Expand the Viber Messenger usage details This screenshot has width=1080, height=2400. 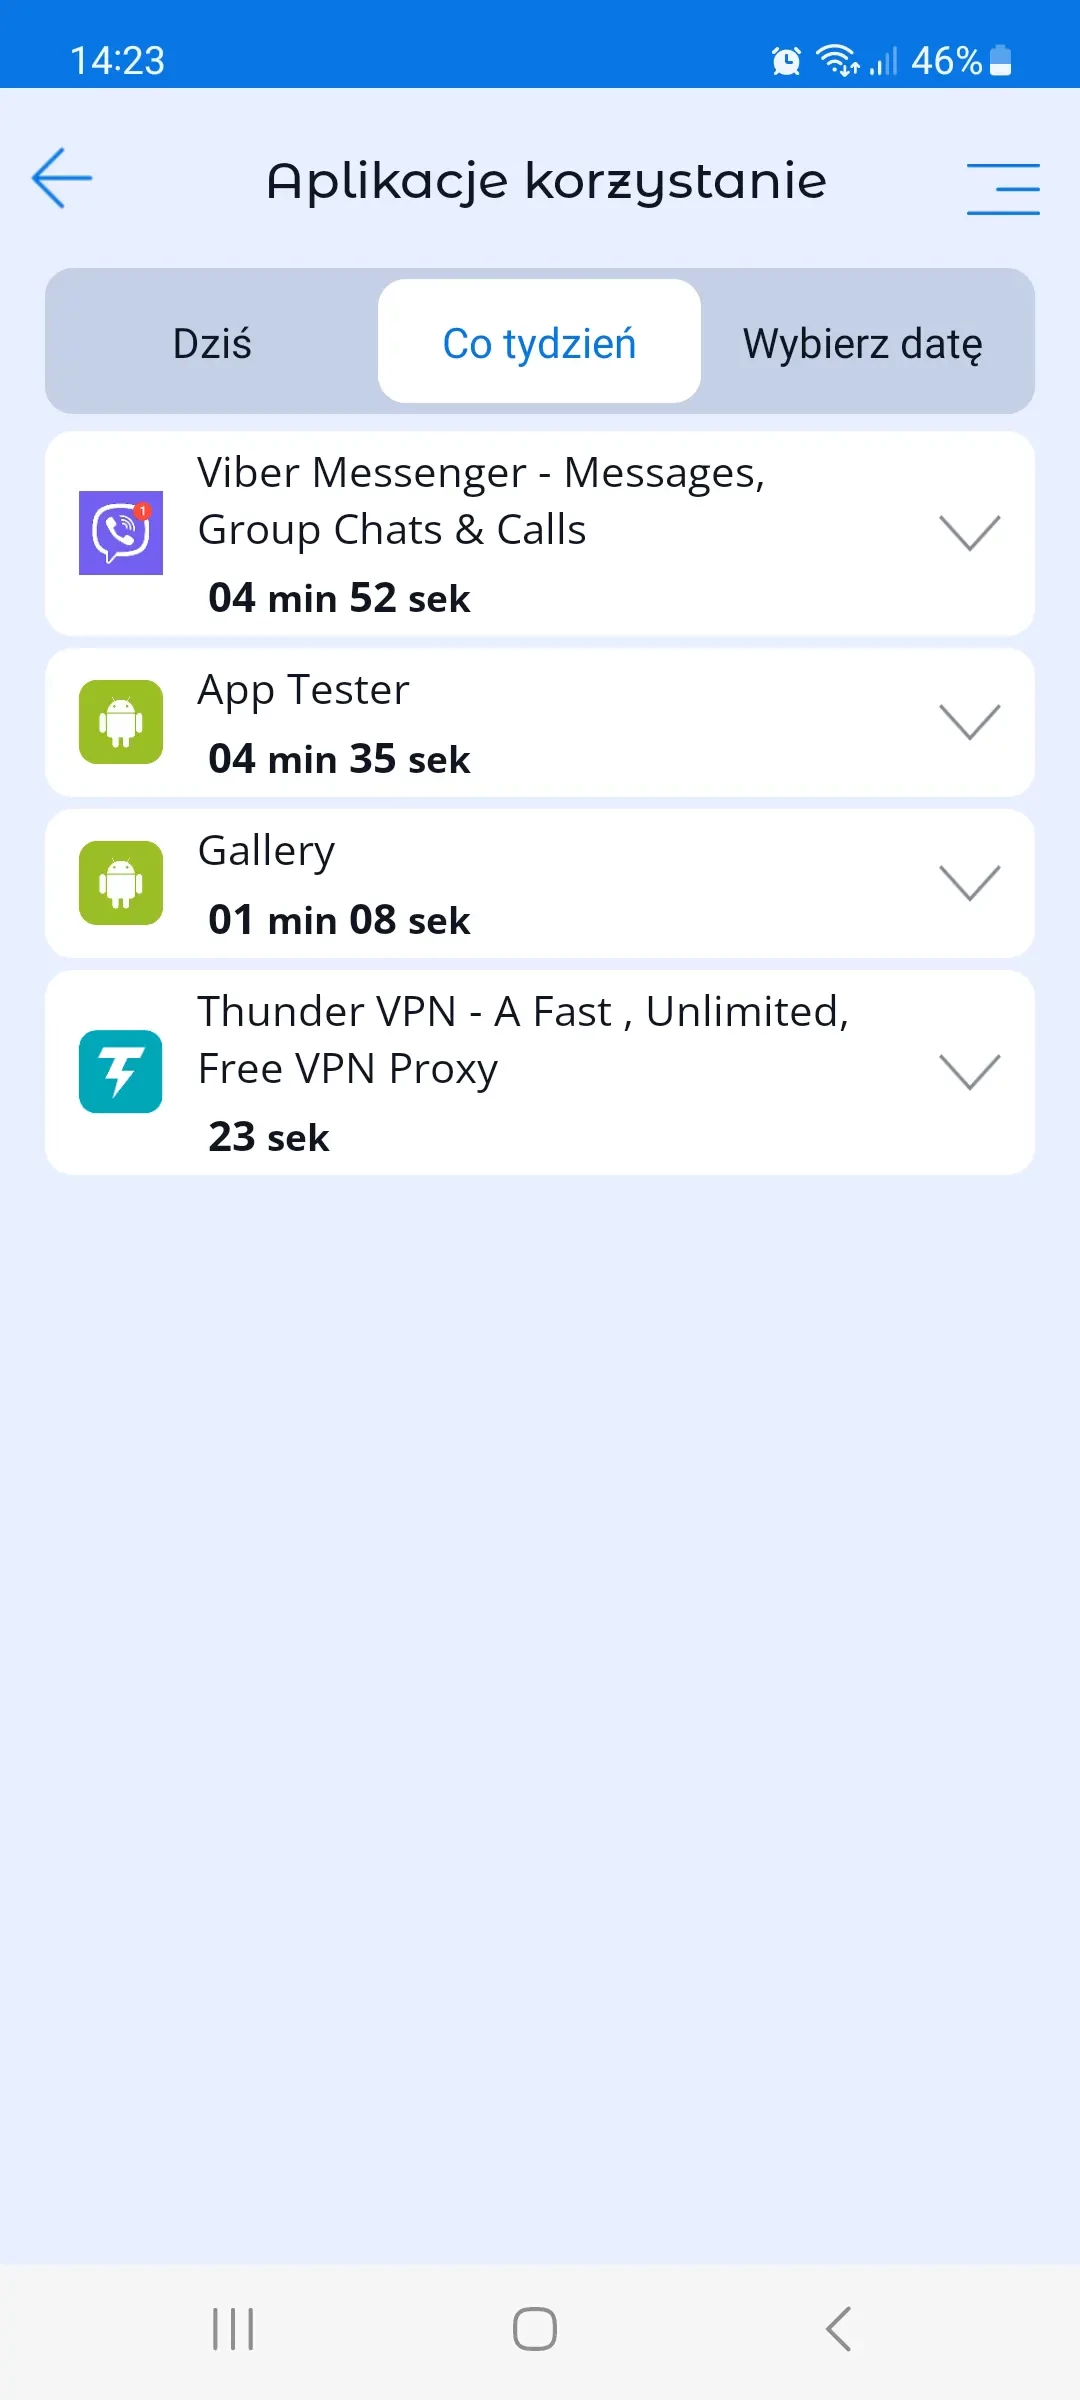pyautogui.click(x=970, y=533)
